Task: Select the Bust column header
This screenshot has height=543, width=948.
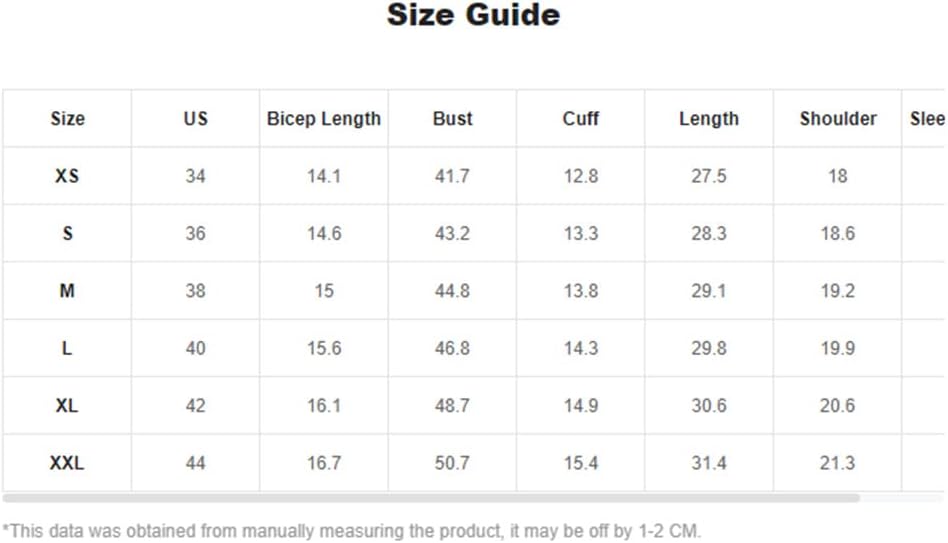Action: click(x=452, y=119)
